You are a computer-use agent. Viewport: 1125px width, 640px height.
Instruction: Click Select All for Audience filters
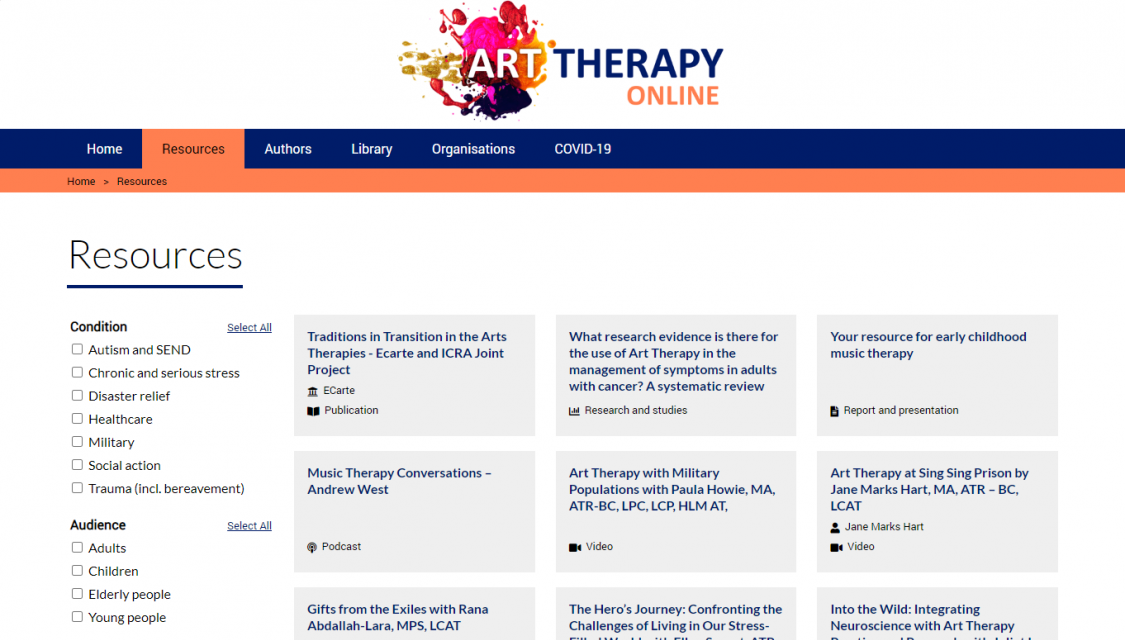pyautogui.click(x=249, y=526)
